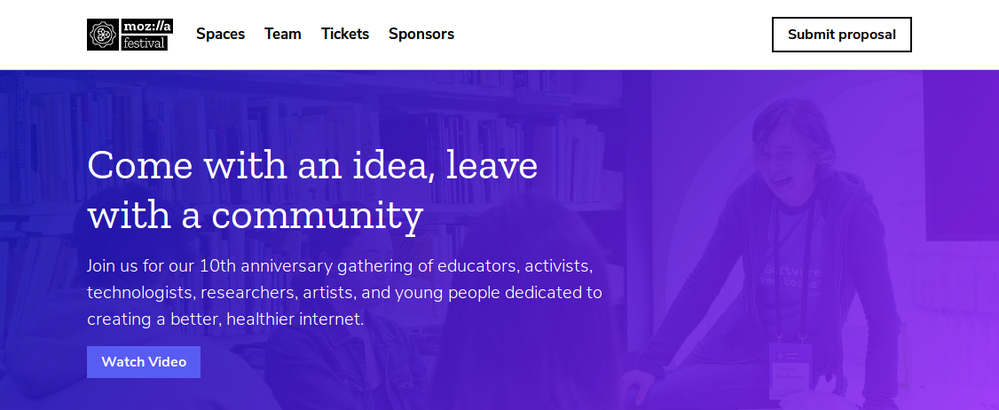Click the 'with a community' headline line
This screenshot has width=999, height=410.
click(x=255, y=215)
